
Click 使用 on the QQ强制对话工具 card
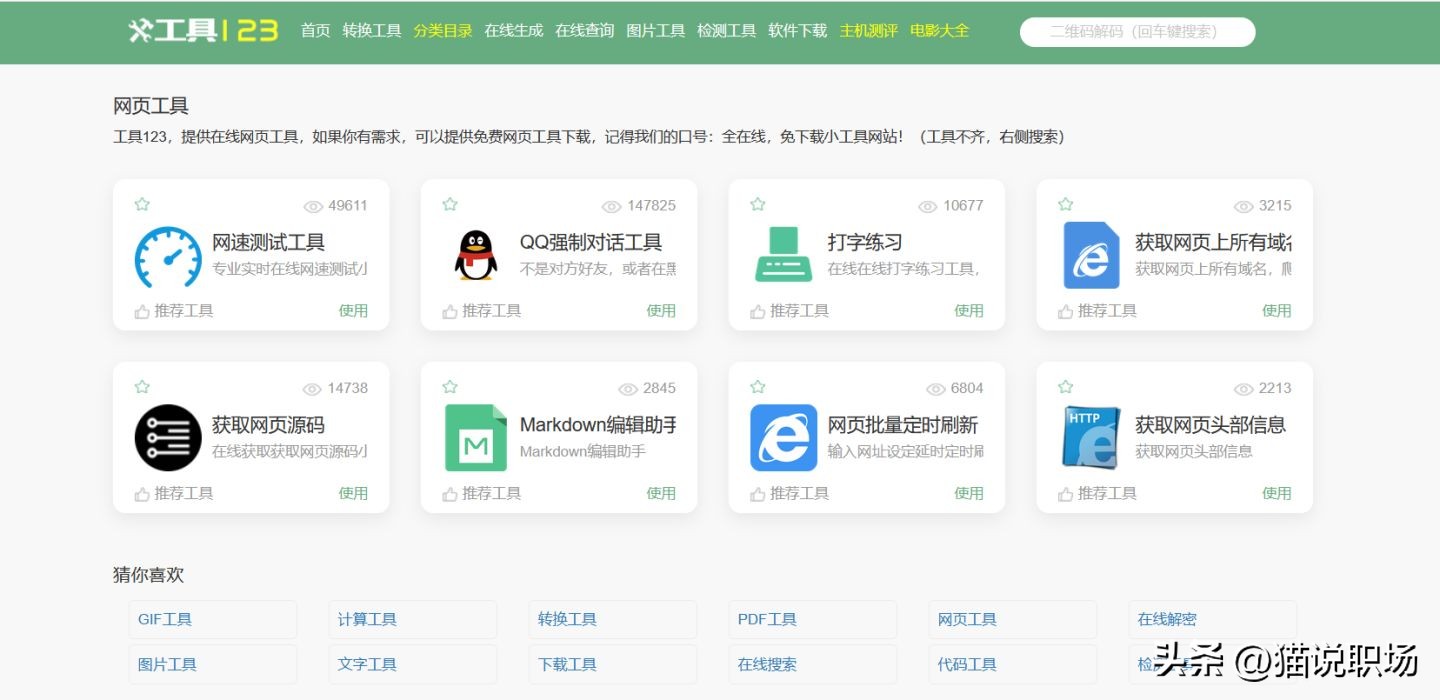662,311
